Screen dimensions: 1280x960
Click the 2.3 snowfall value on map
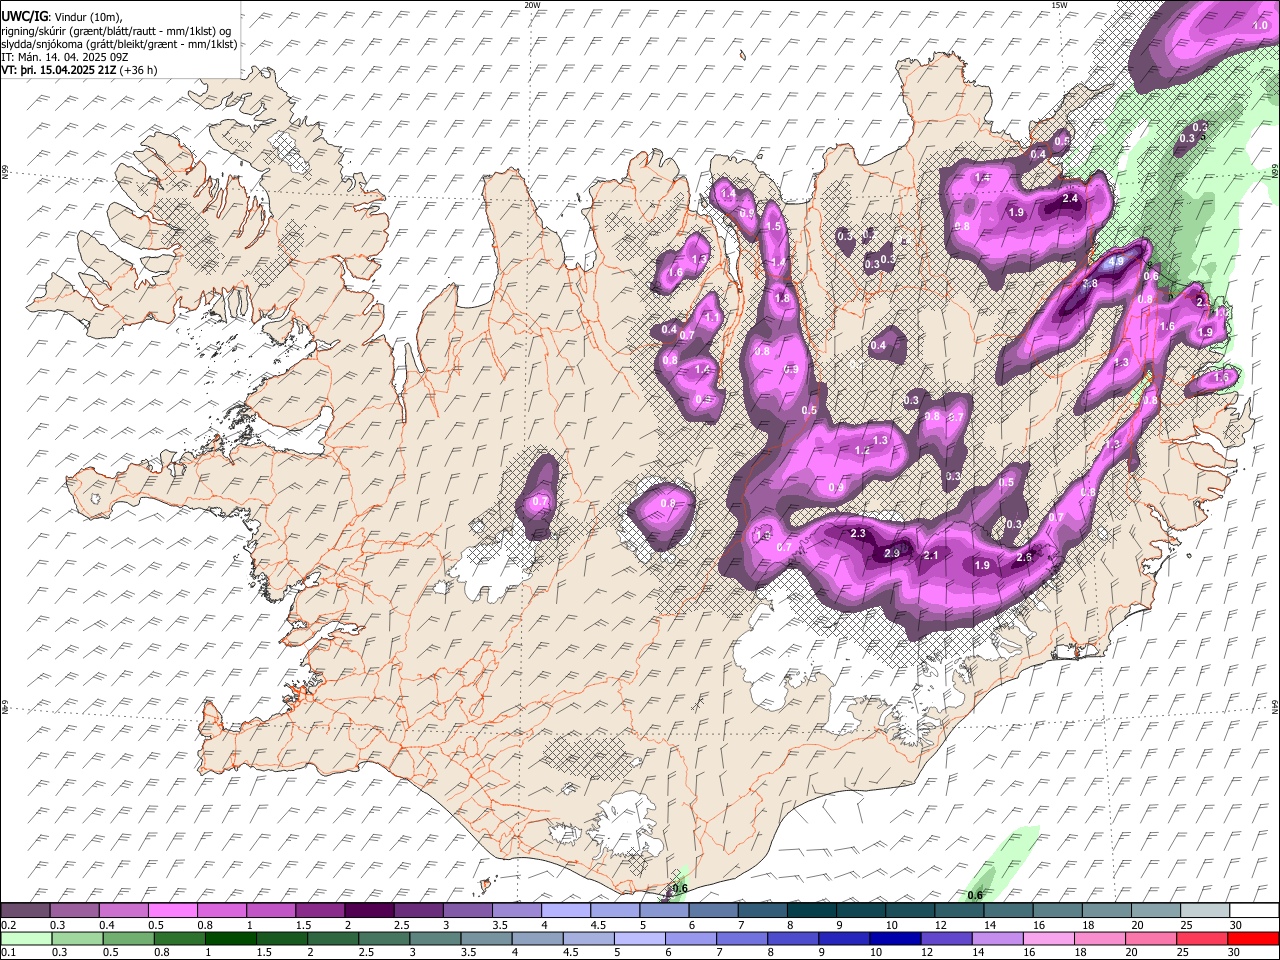857,533
